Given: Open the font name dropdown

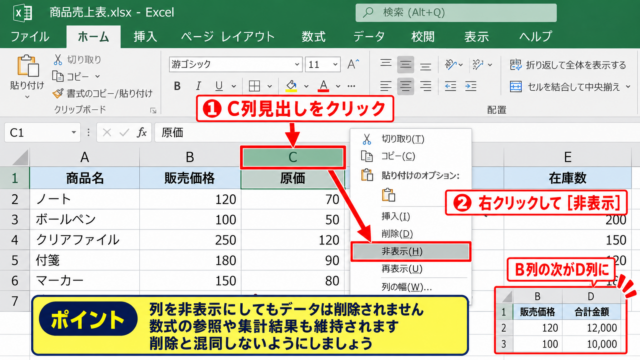Looking at the screenshot, I should [x=297, y=64].
